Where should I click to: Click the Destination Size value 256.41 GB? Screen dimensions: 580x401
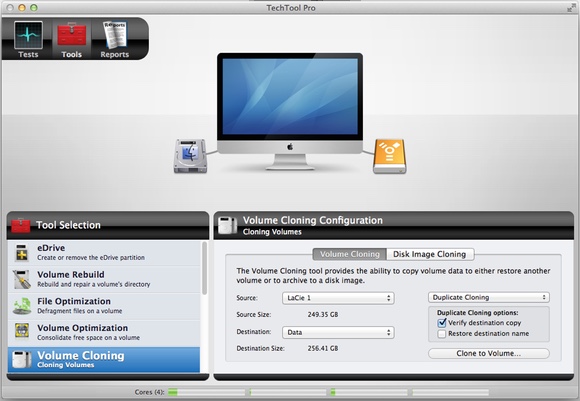(x=323, y=348)
